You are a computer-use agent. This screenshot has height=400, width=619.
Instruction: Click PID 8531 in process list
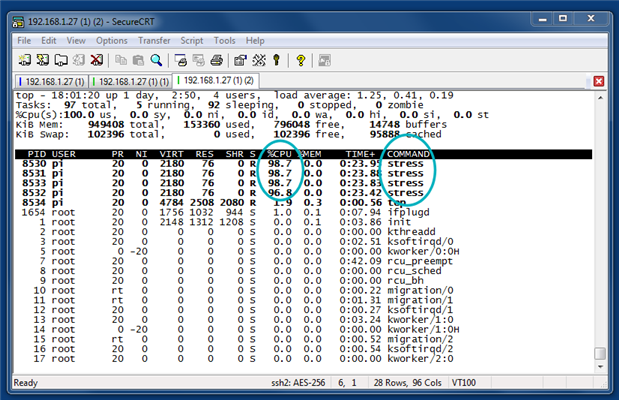(34, 173)
